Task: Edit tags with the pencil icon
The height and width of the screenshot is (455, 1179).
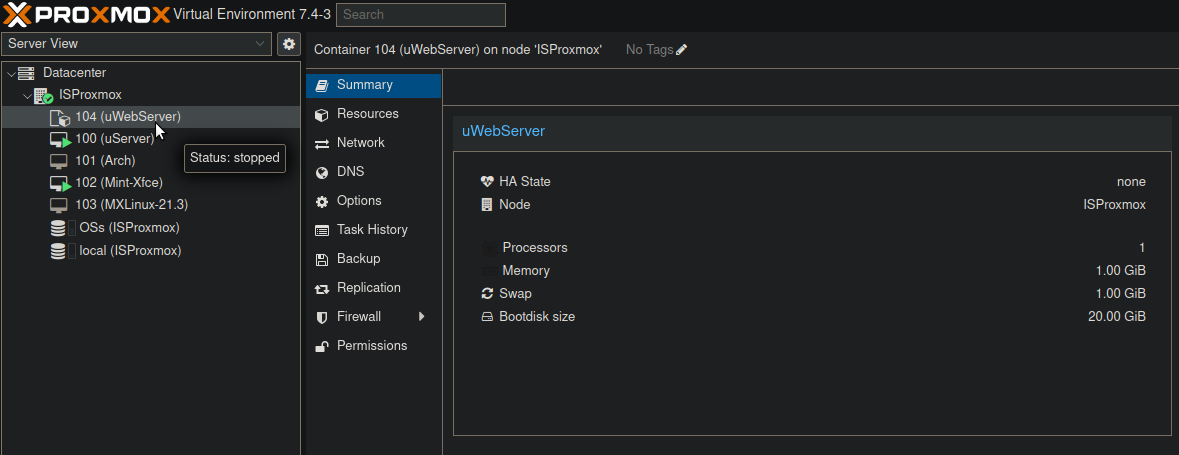Action: tap(681, 50)
